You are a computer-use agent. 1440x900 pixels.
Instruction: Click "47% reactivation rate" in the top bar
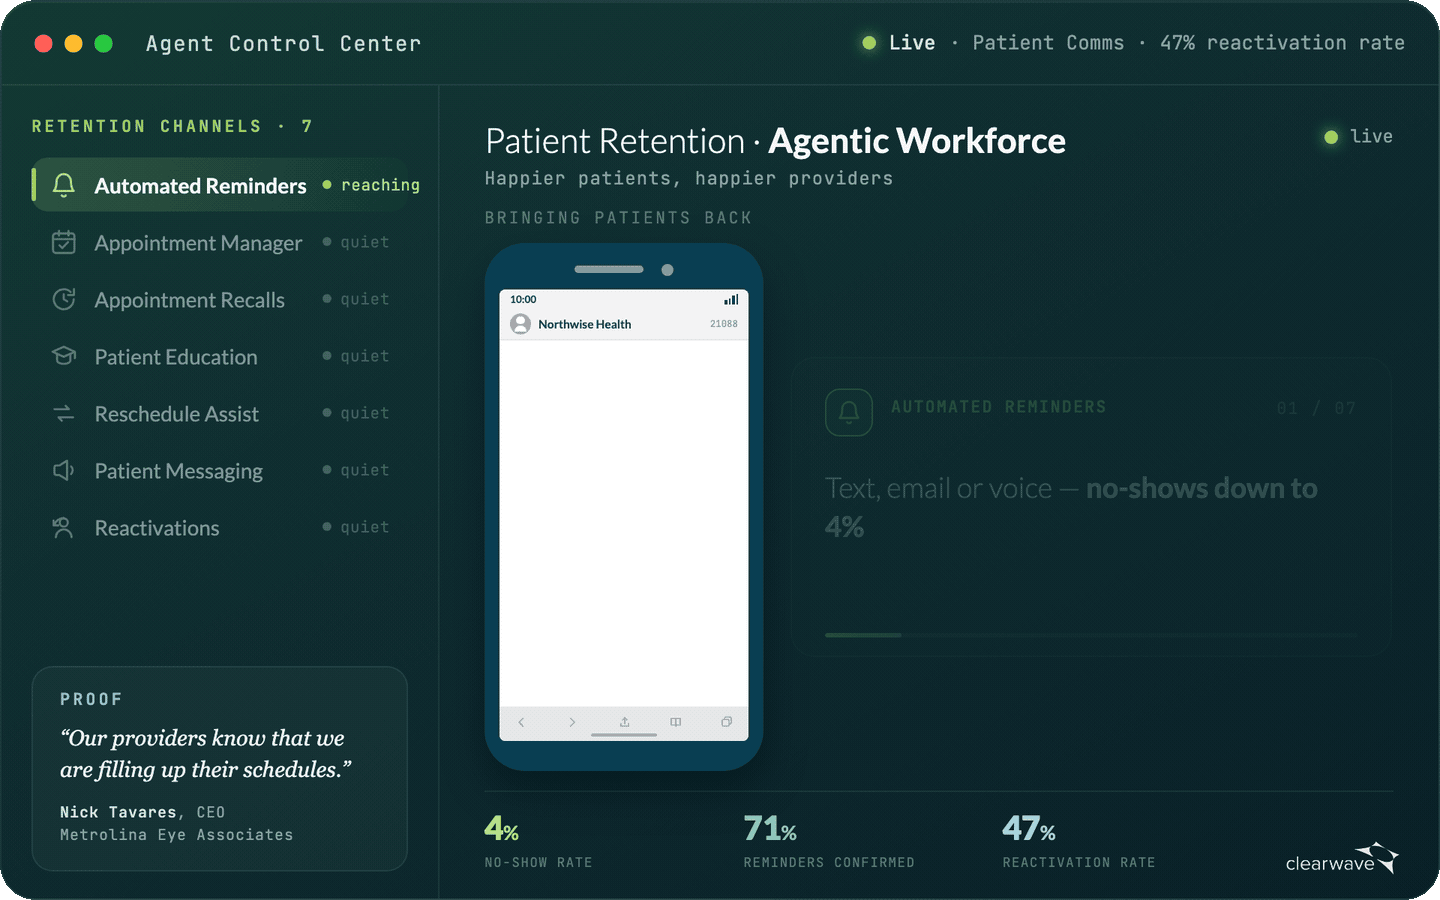coord(1282,43)
